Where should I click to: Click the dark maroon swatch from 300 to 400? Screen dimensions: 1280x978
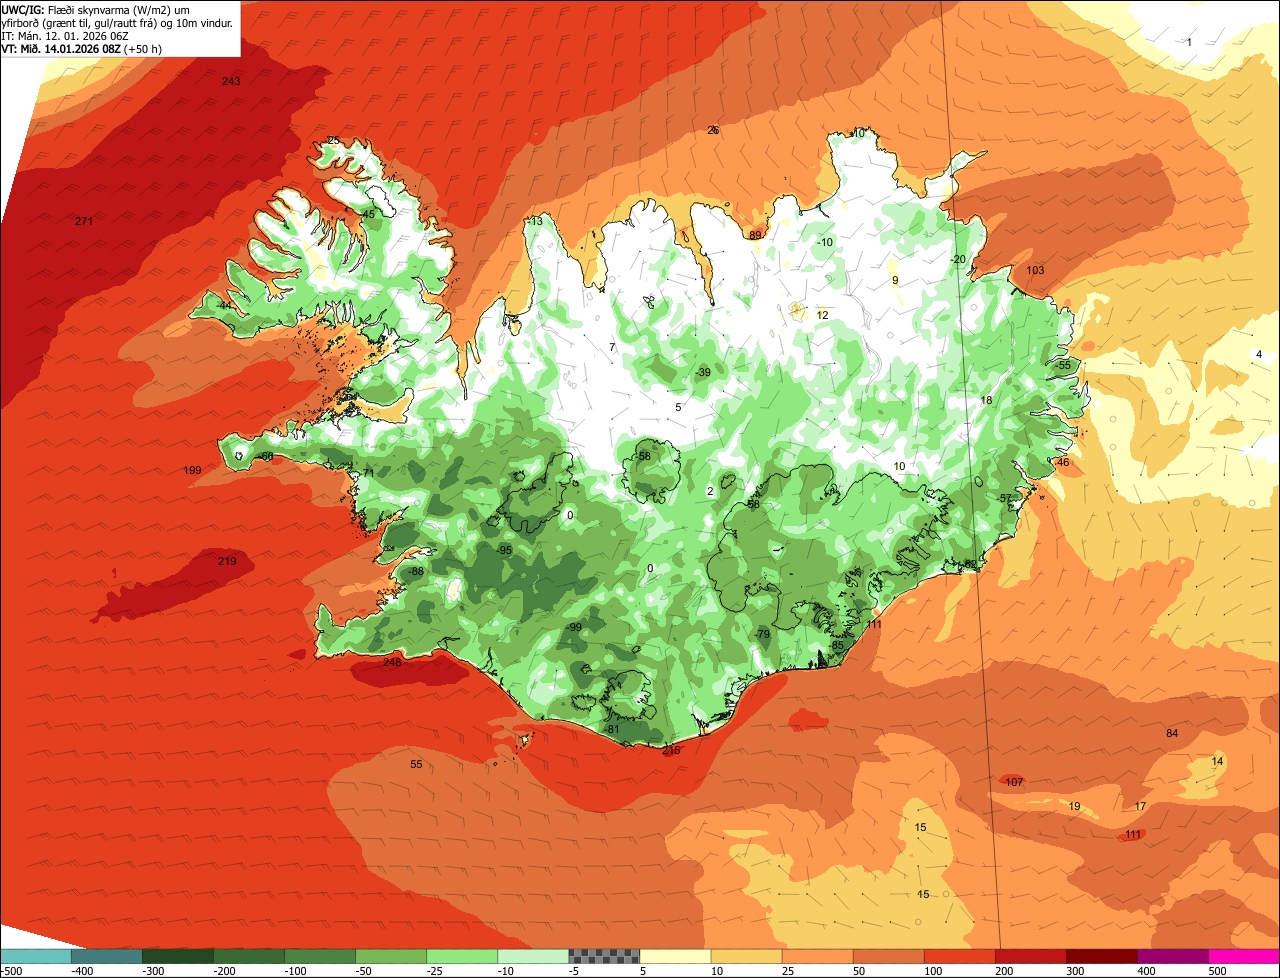[x=1102, y=956]
